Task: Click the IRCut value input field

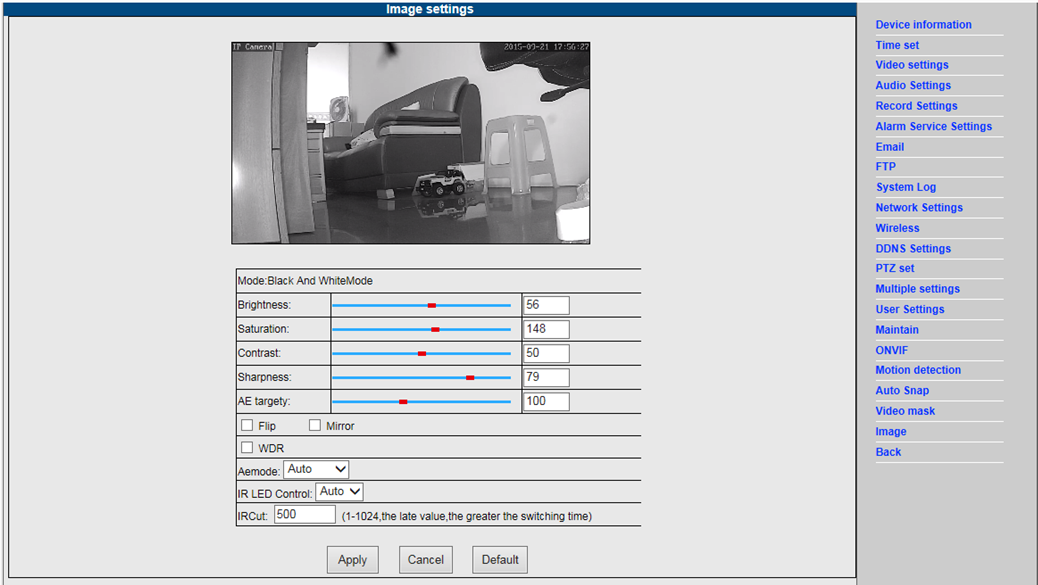Action: pyautogui.click(x=305, y=514)
